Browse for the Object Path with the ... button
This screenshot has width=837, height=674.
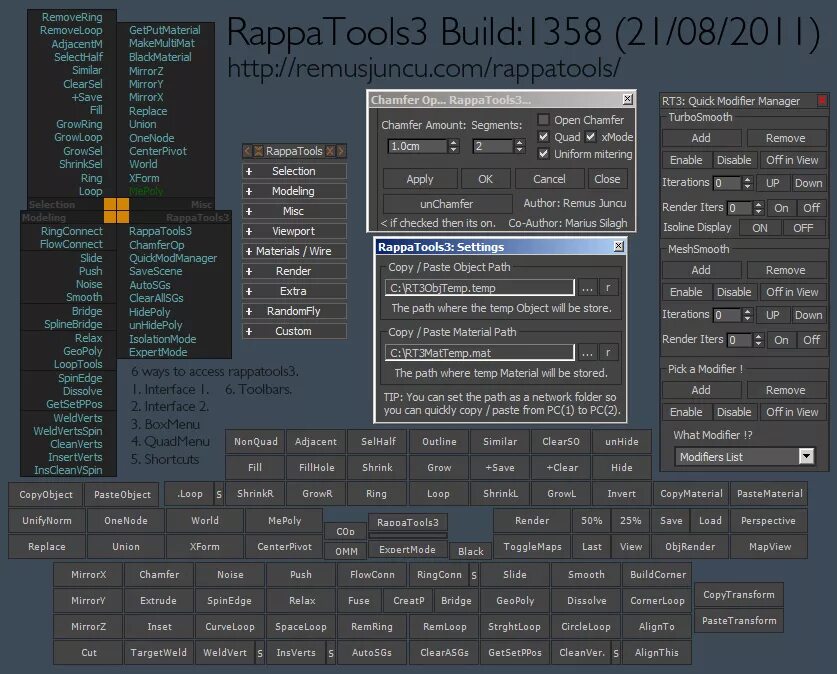click(587, 288)
